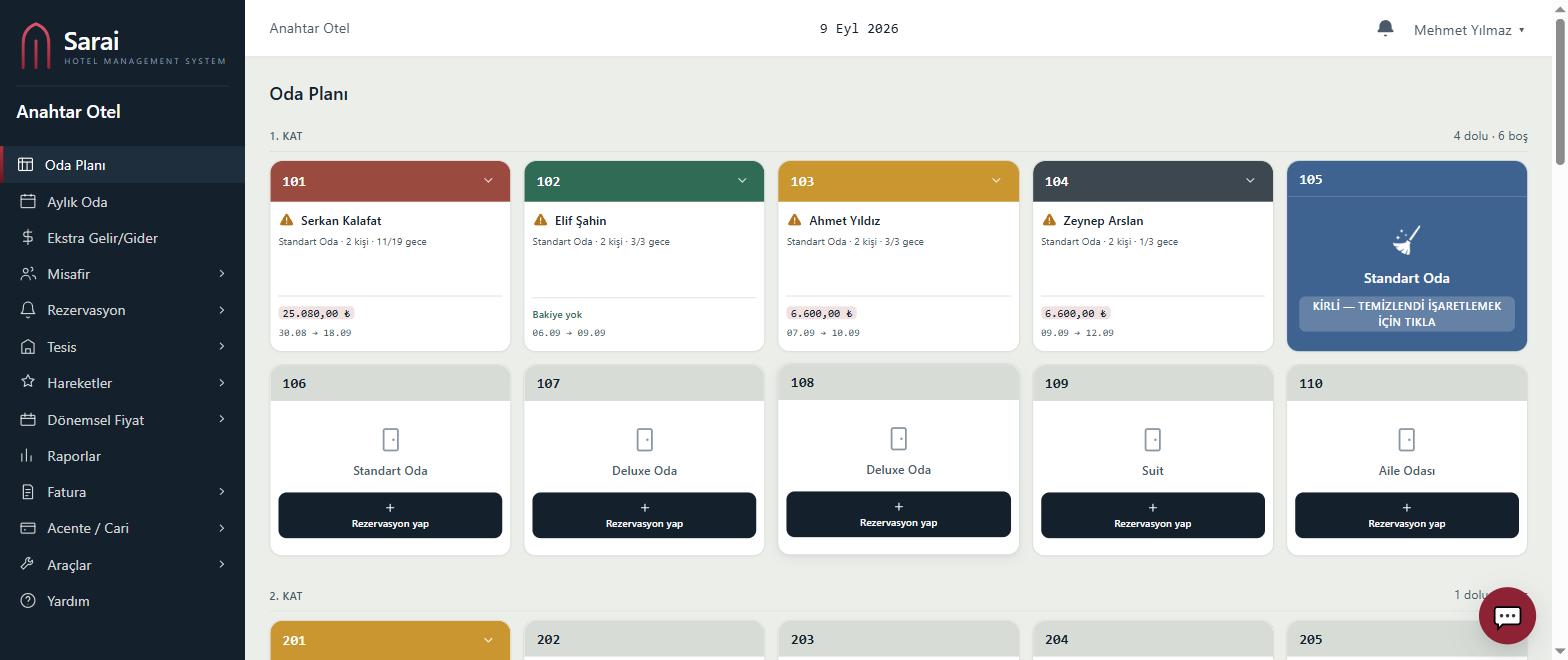
Task: Make reservation for room 108
Action: click(898, 514)
